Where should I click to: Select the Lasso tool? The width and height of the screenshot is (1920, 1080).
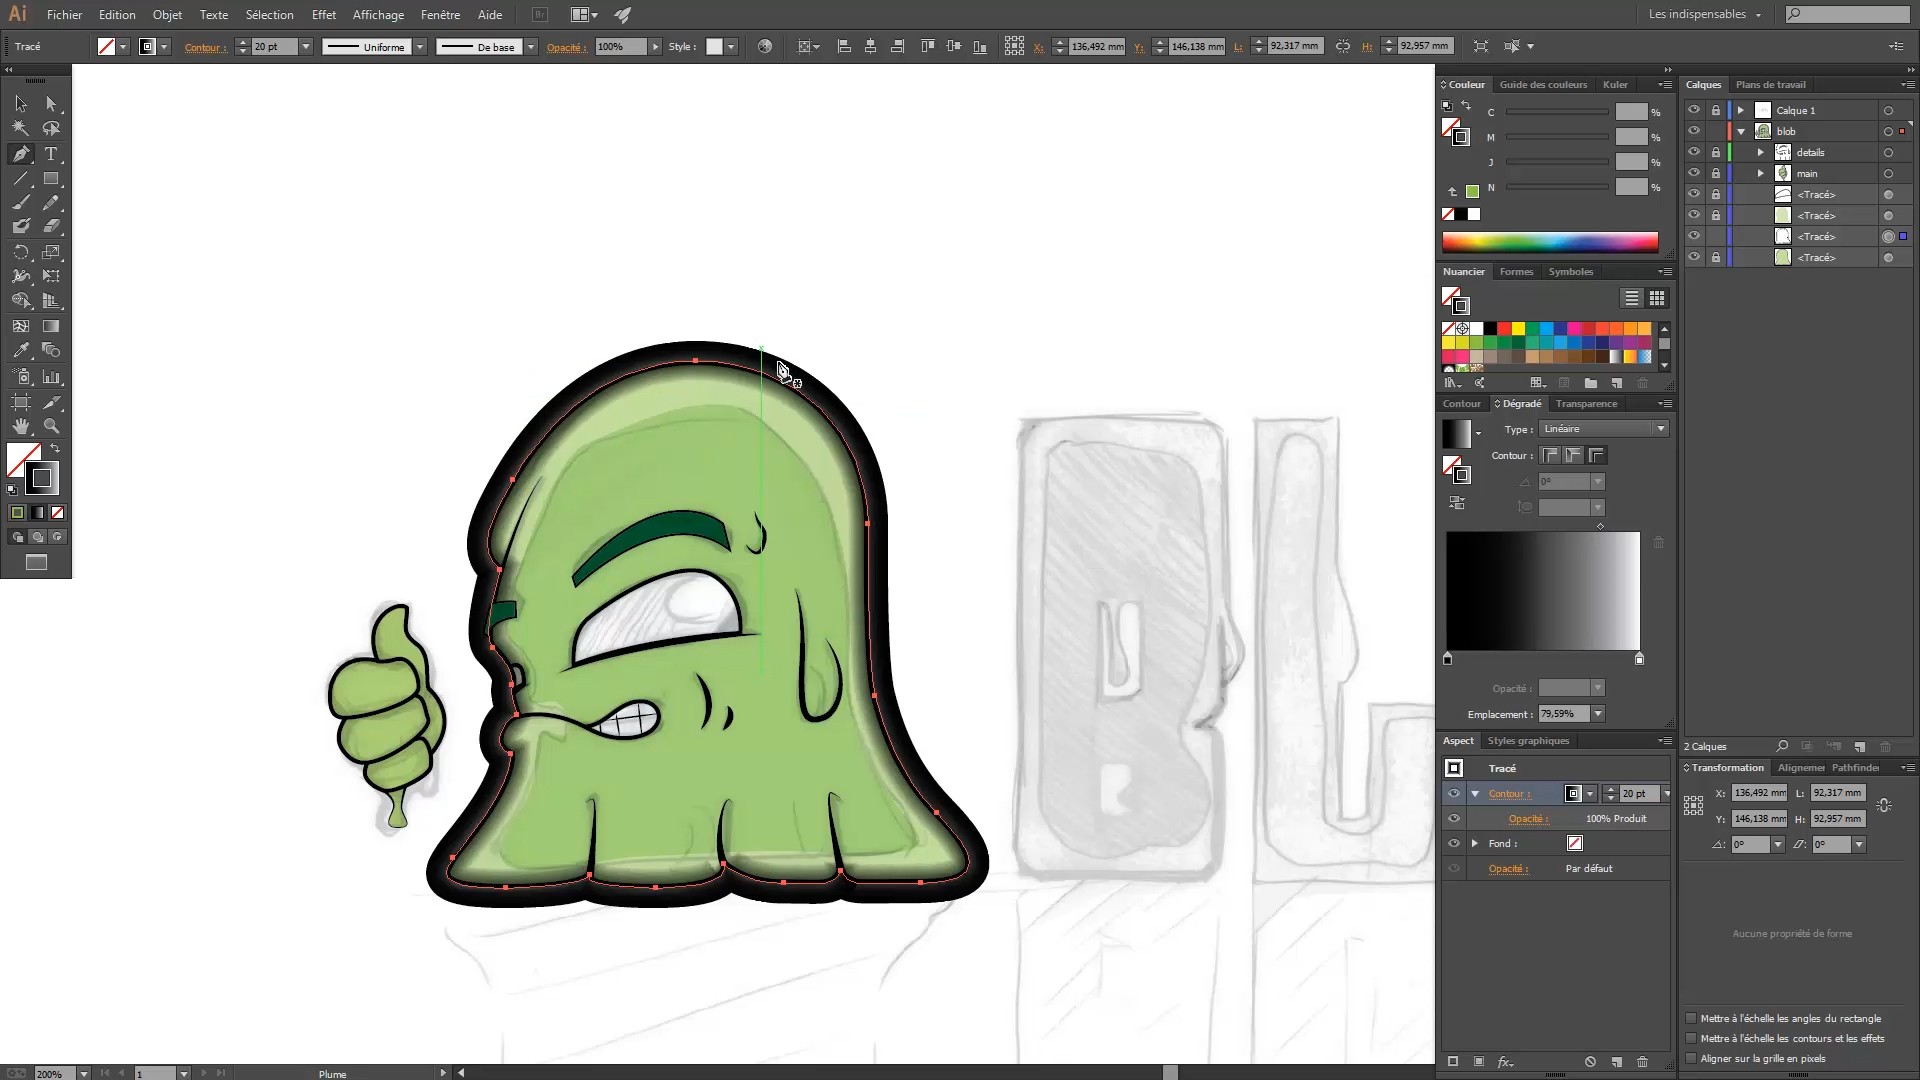pyautogui.click(x=51, y=129)
